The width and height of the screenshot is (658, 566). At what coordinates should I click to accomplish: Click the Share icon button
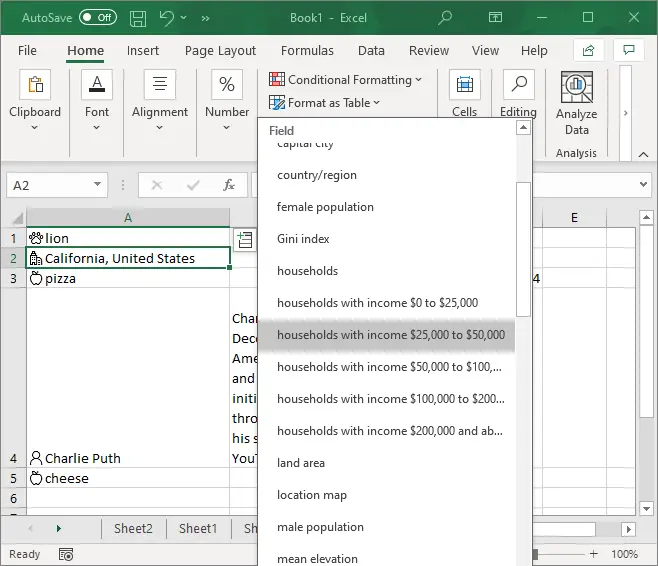[588, 50]
